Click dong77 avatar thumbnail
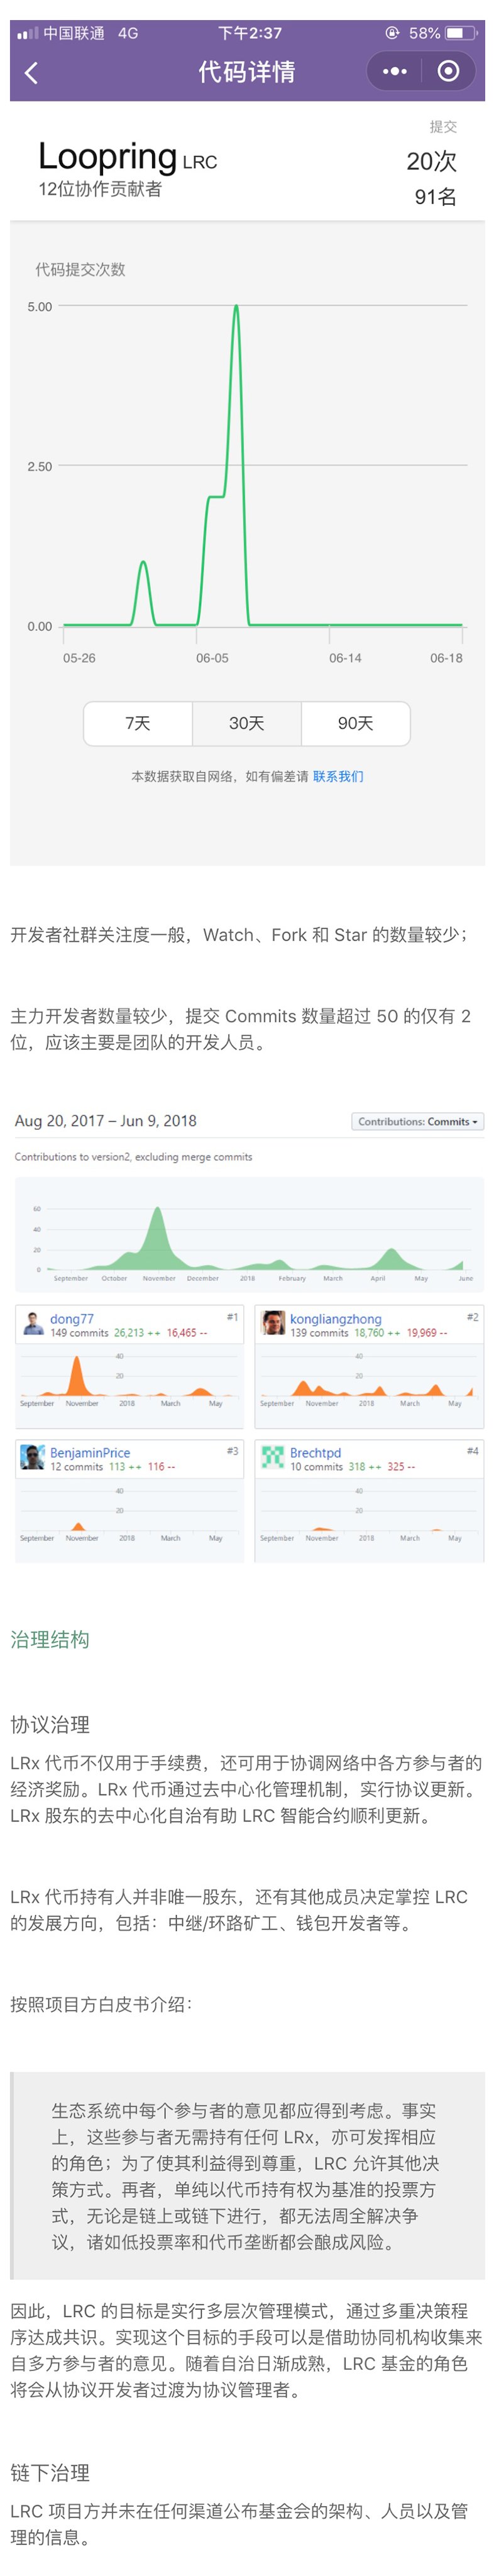Image resolution: width=494 pixels, height=2576 pixels. click(33, 1324)
